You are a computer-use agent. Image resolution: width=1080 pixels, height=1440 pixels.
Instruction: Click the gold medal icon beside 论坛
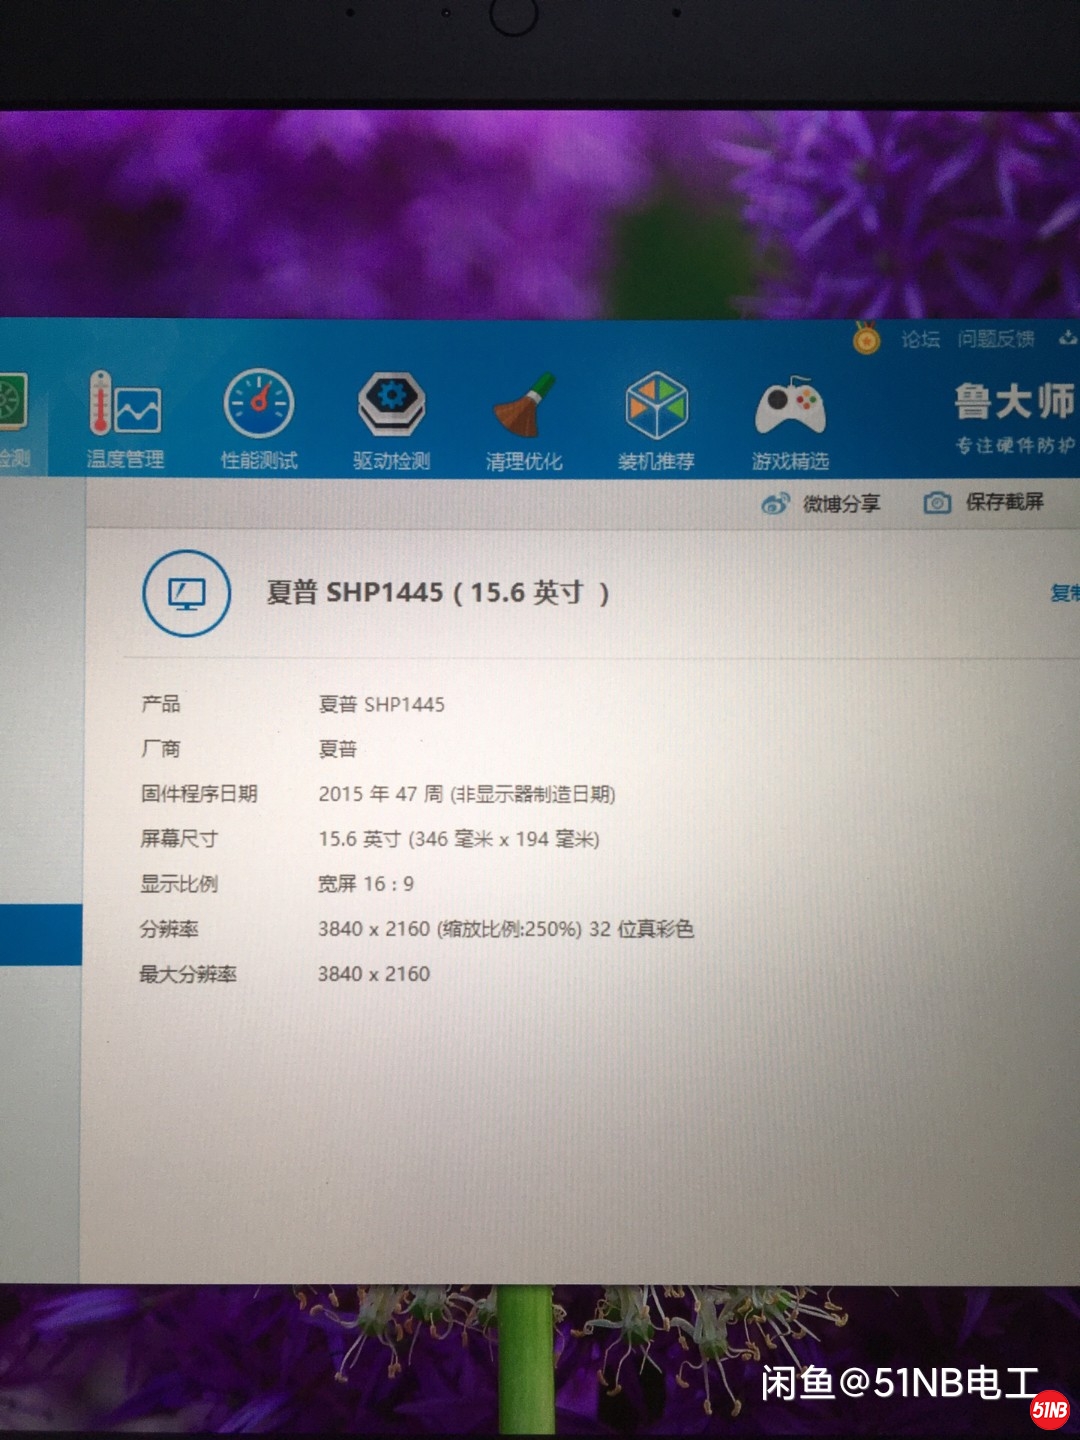click(x=866, y=340)
